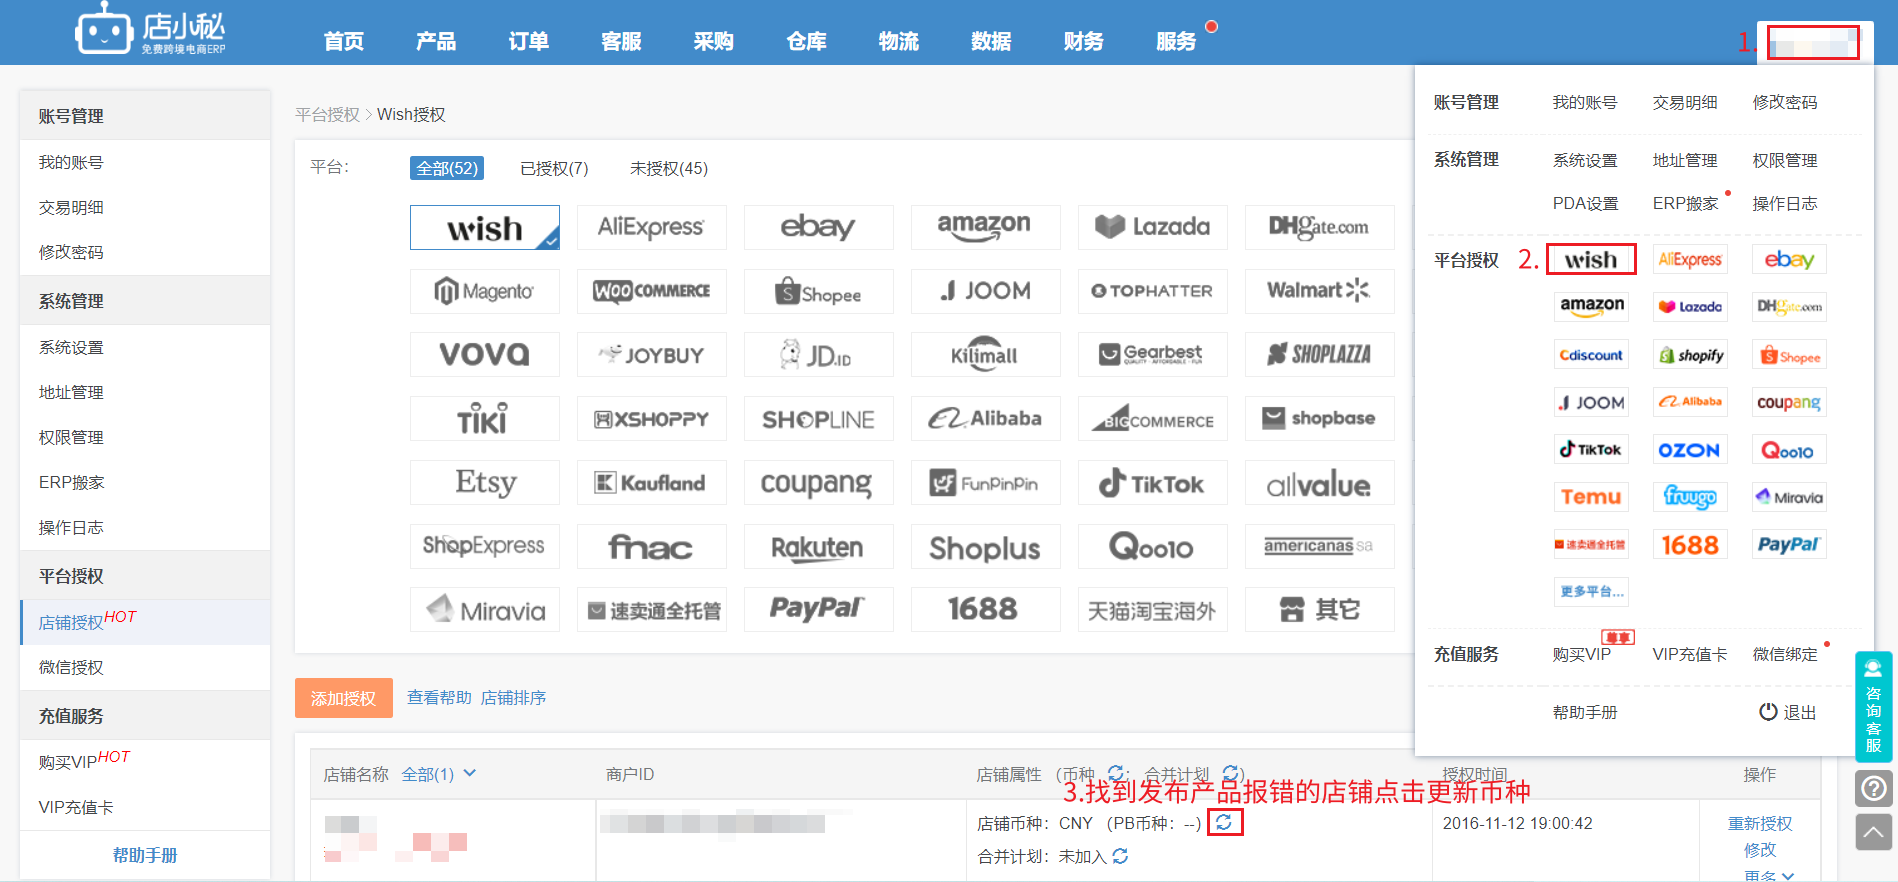Open the 店铺排序 link

513,697
